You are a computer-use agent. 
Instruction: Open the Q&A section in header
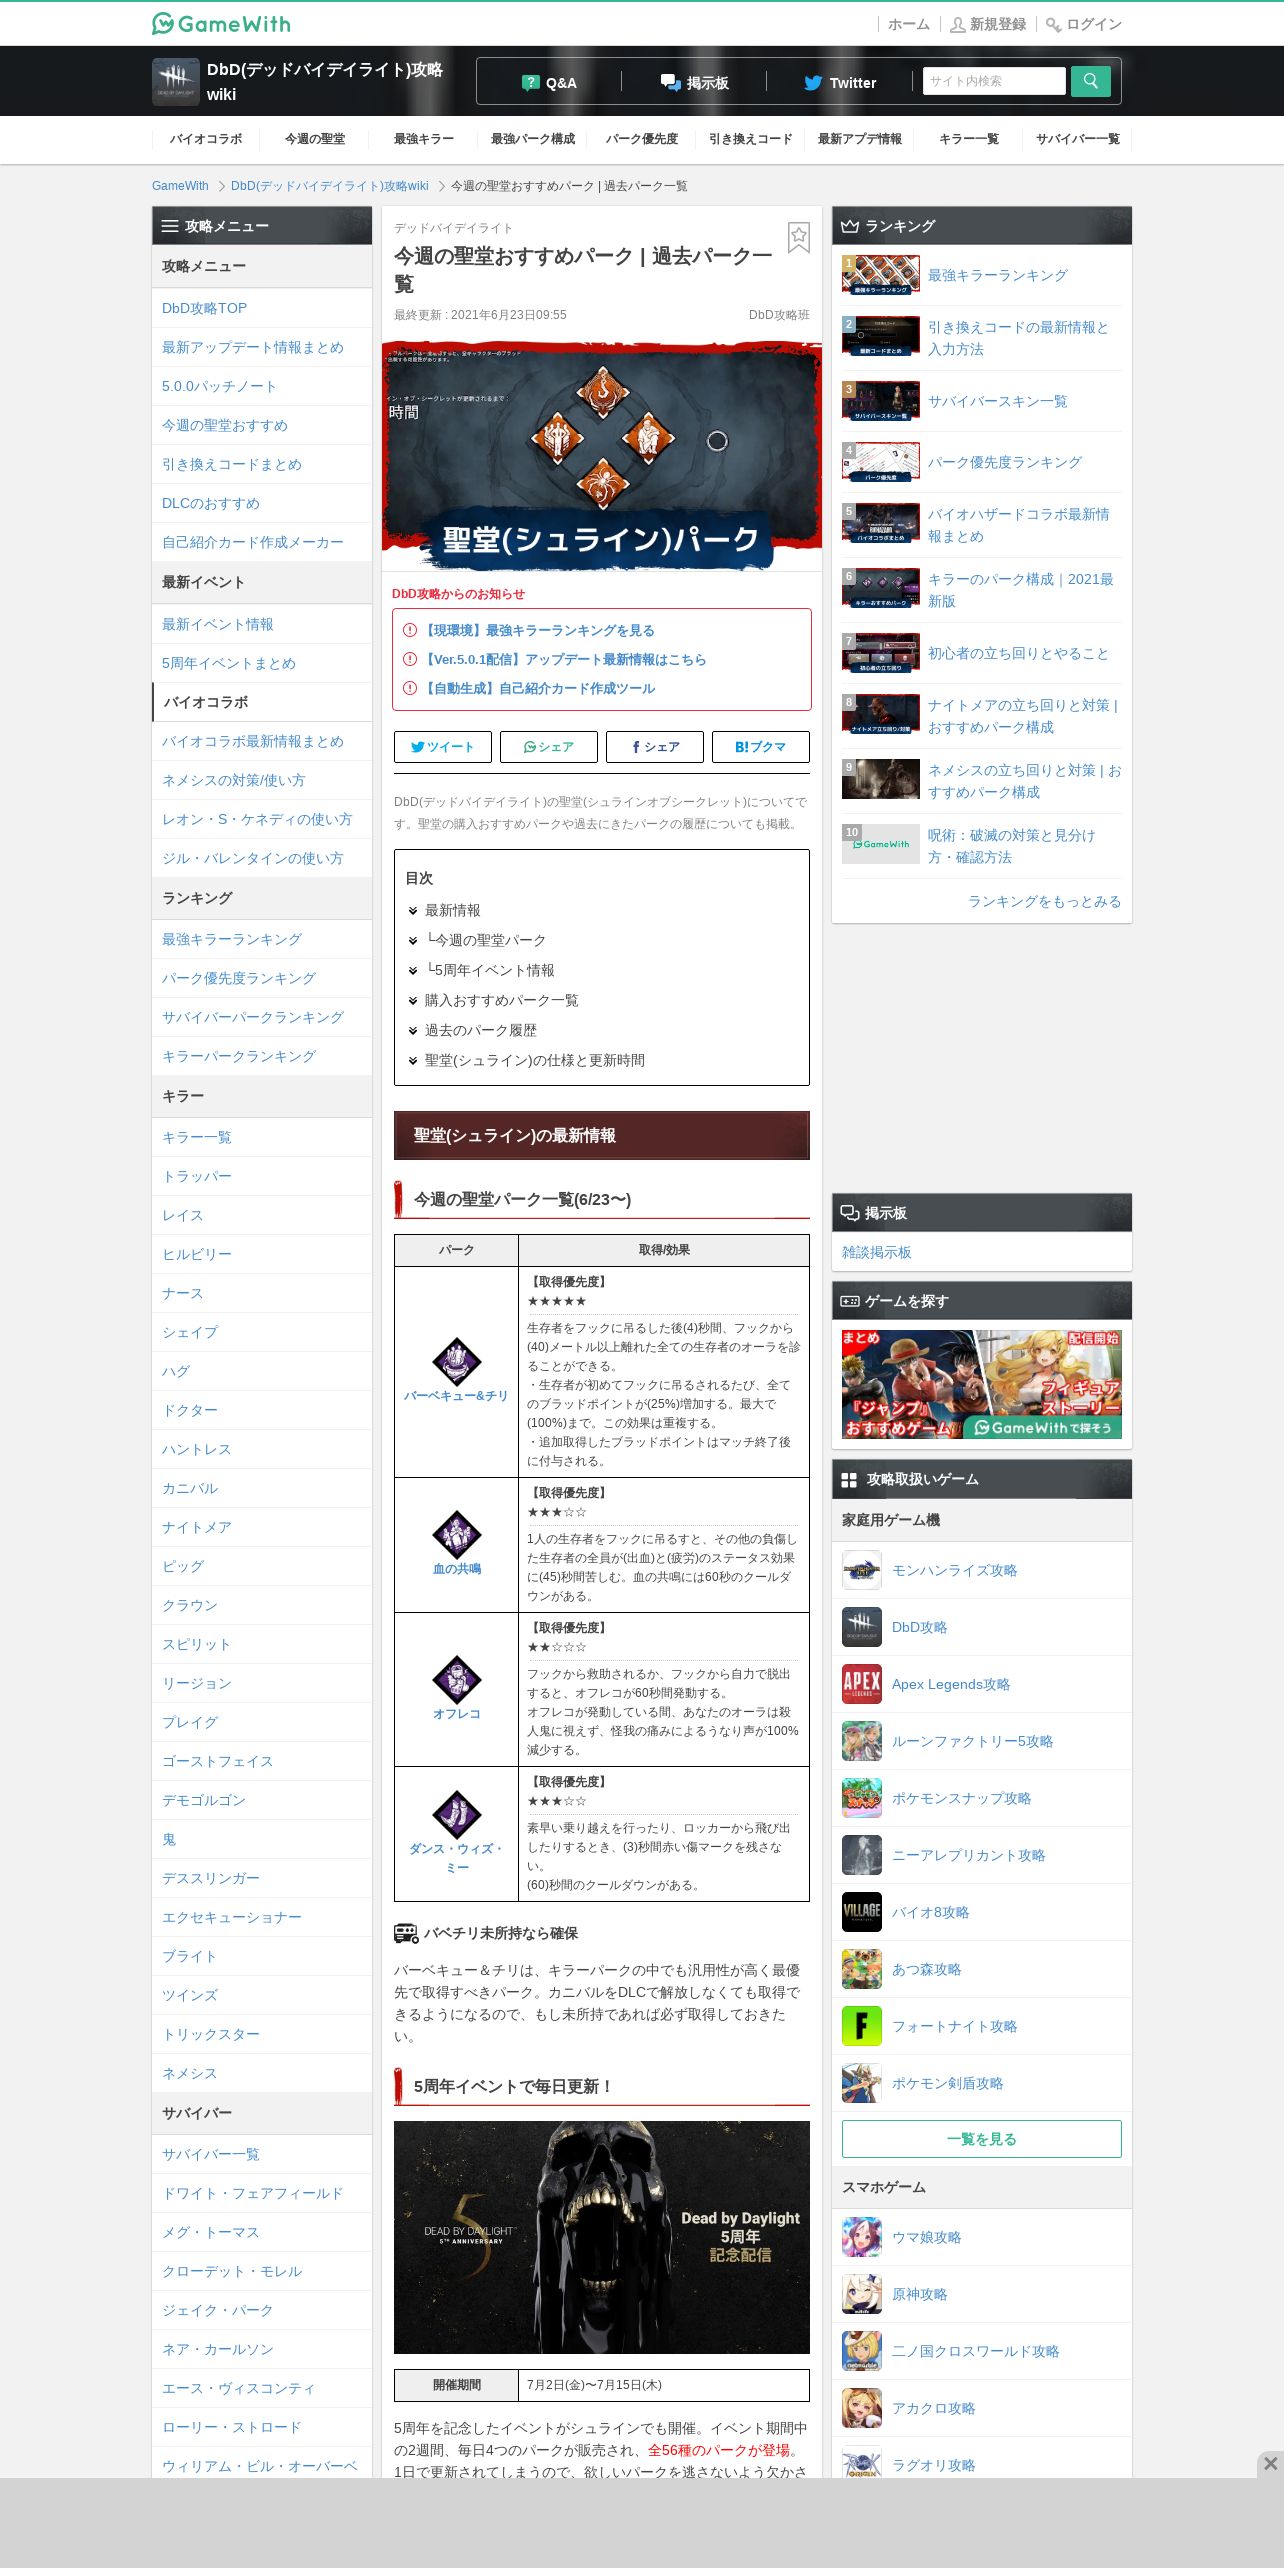tap(549, 82)
